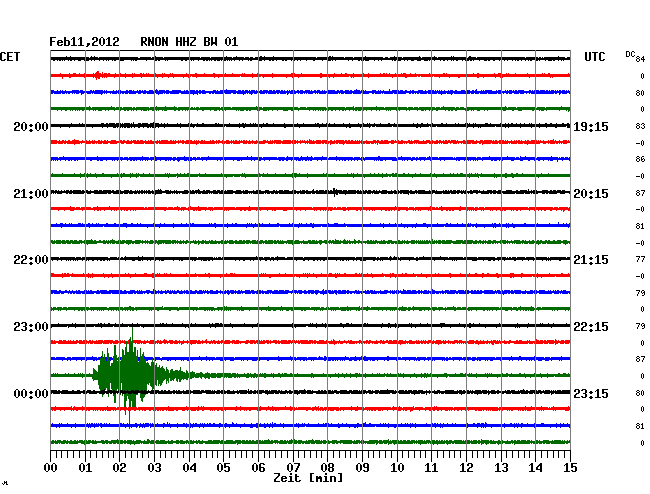Click the 05 minute axis tick label
This screenshot has height=494, width=650.
(223, 467)
